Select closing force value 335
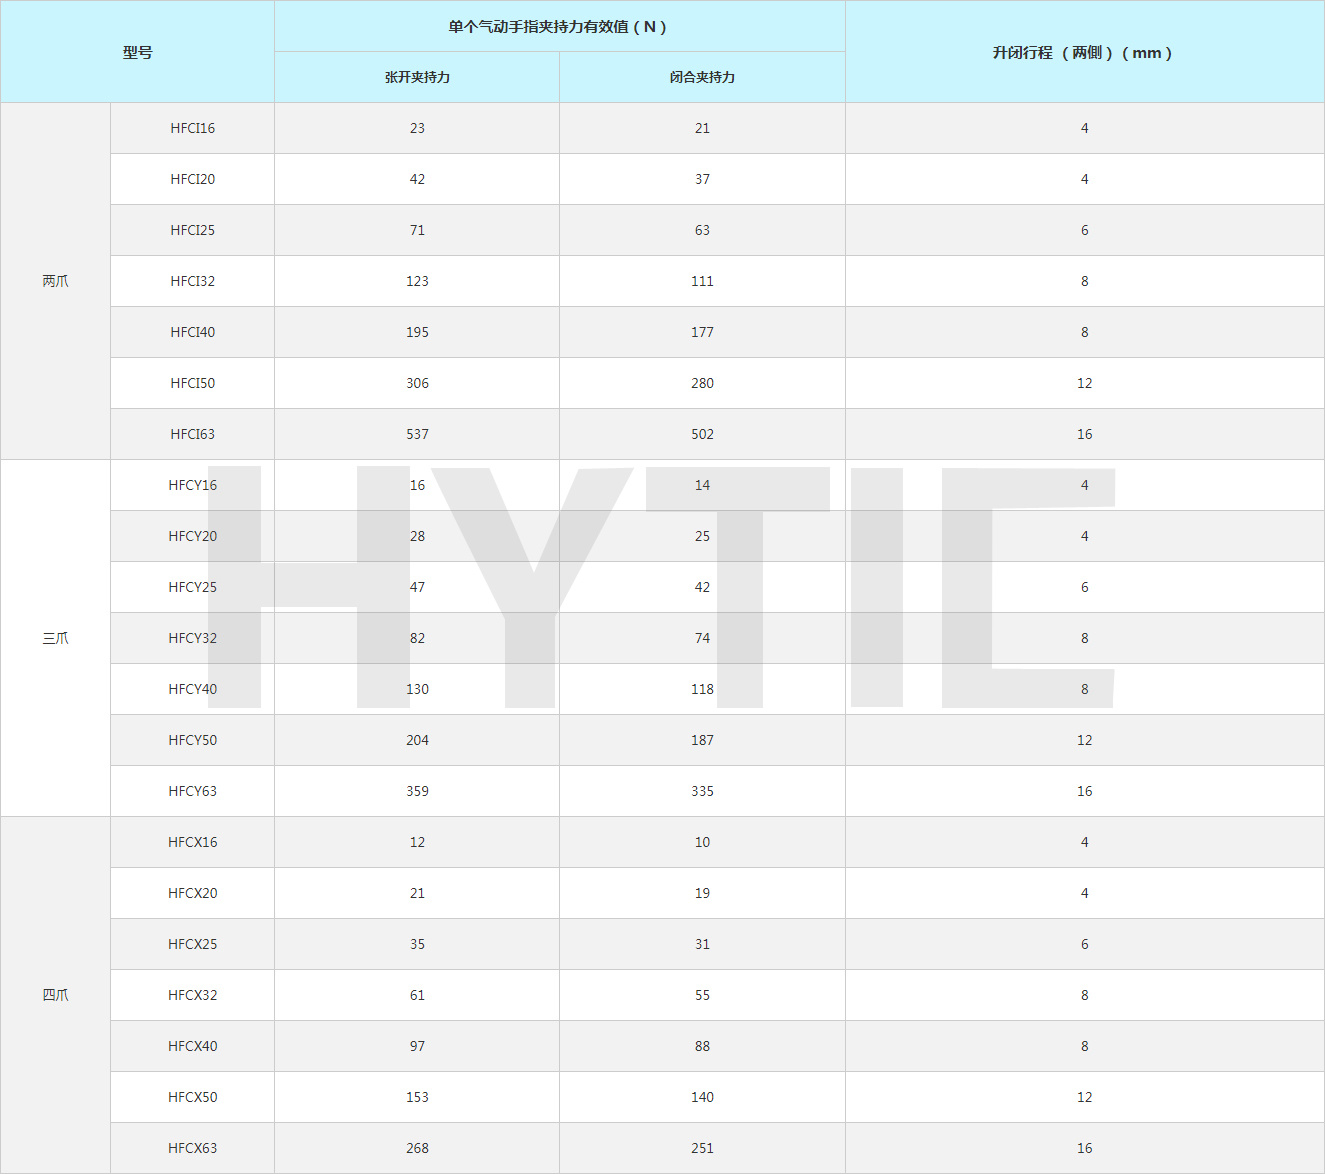 click(x=702, y=791)
